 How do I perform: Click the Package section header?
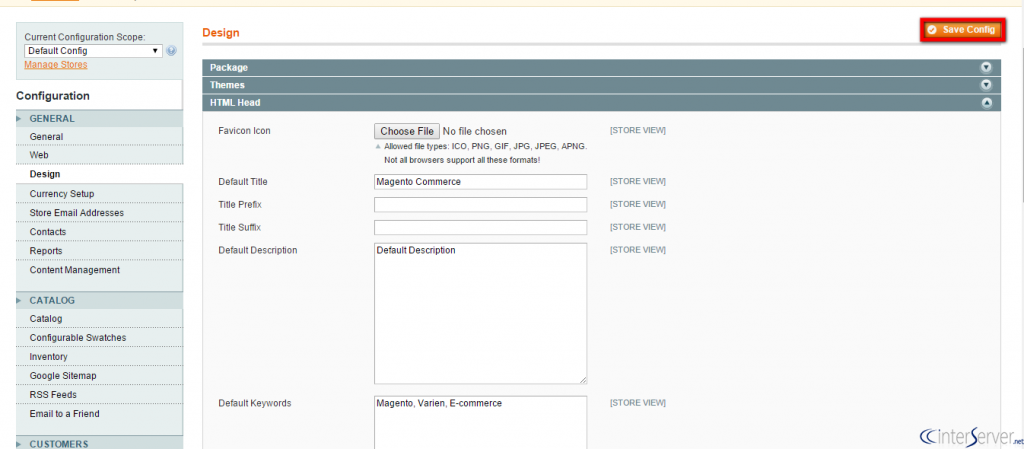601,67
